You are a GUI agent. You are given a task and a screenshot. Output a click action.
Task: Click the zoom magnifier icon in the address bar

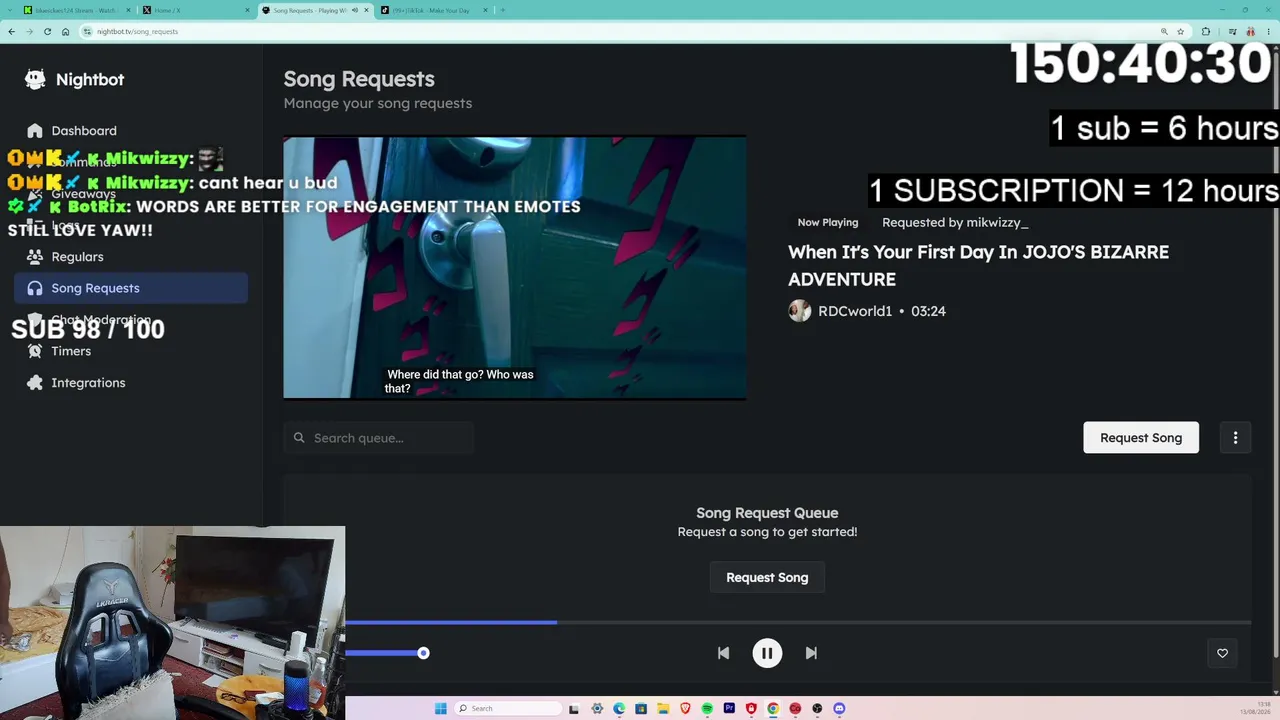pyautogui.click(x=1164, y=32)
